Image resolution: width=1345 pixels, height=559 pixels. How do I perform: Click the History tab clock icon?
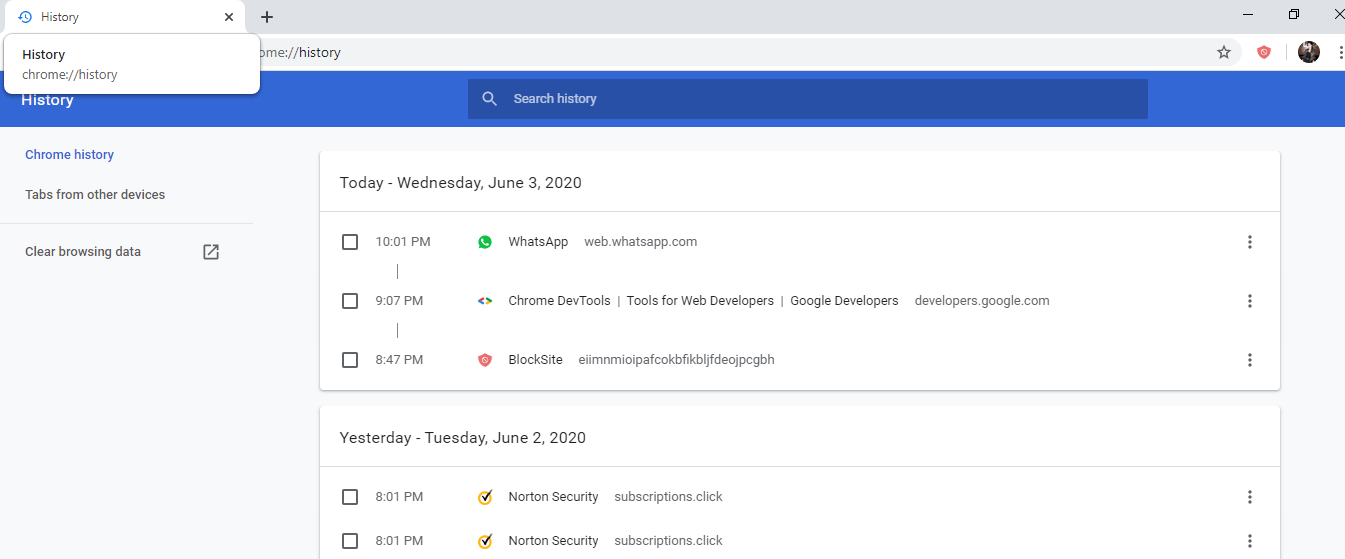click(x=25, y=17)
